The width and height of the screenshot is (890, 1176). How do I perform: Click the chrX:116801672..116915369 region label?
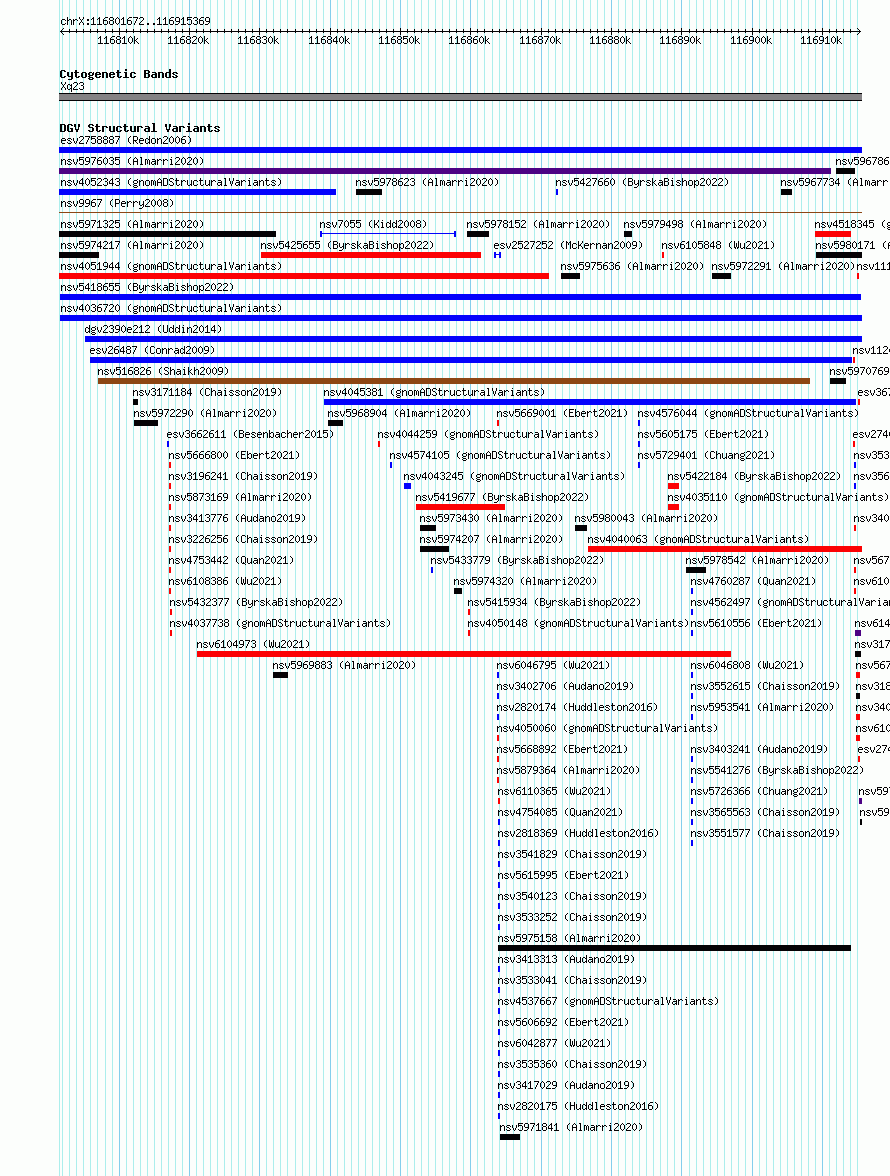pyautogui.click(x=135, y=21)
